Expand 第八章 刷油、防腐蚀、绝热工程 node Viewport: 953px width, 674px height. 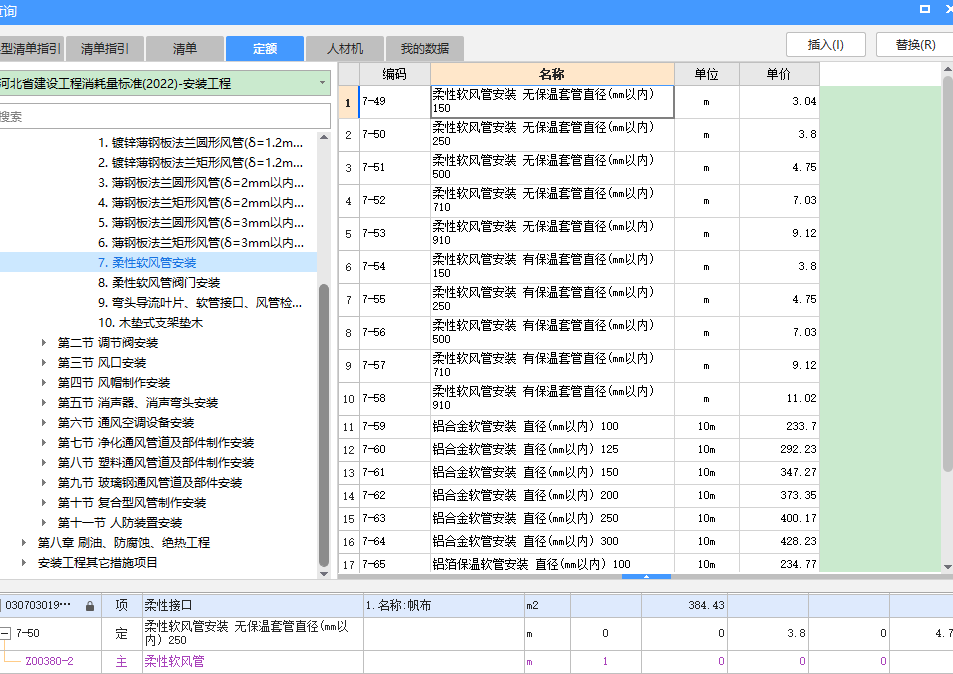[24, 543]
